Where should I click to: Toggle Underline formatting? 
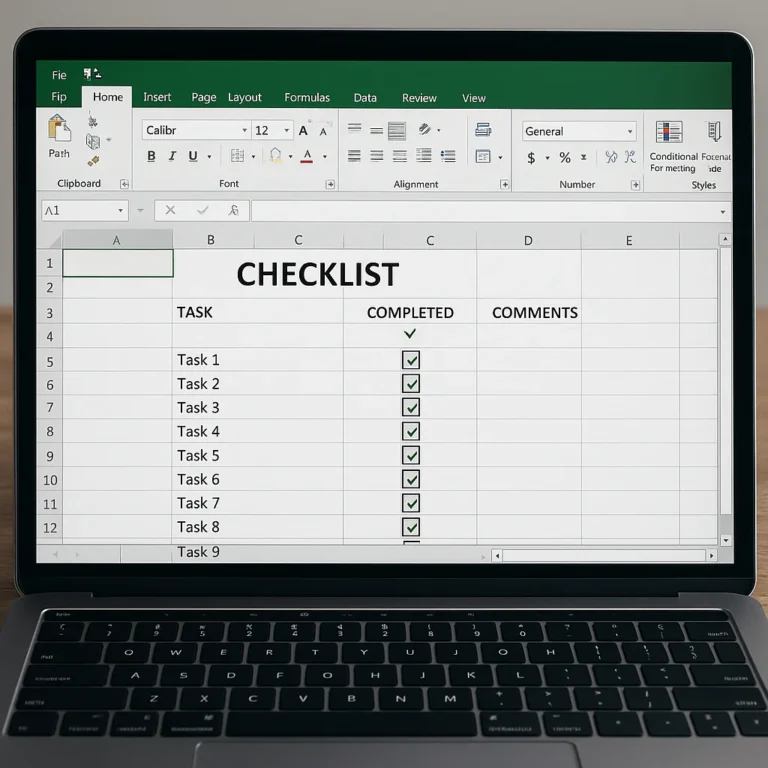coord(193,156)
